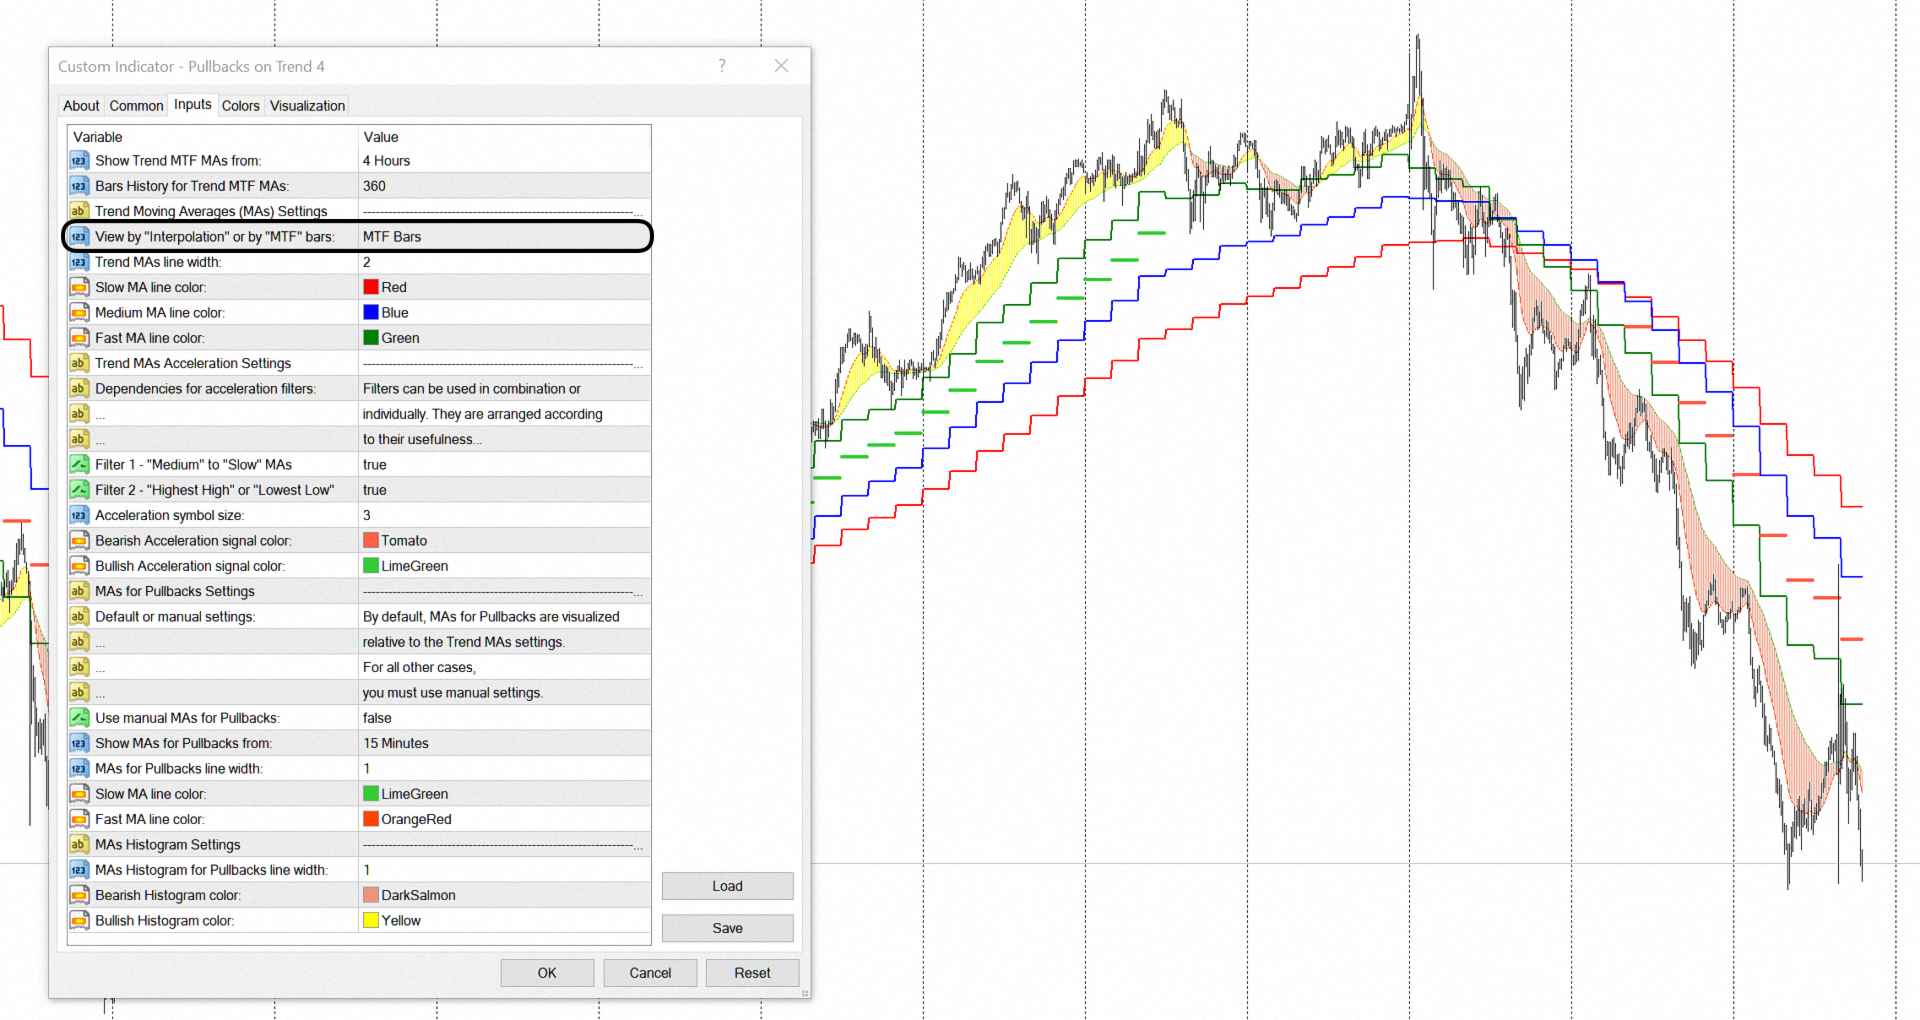Click the icon beside Show Trend MTF MAs from
1920x1020 pixels.
coord(79,161)
